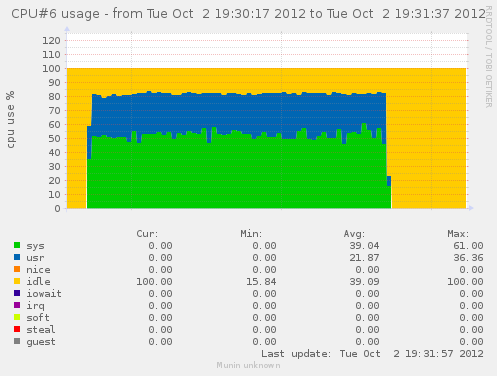Click the blue usr legend swatch
497x376 pixels.
17,257
